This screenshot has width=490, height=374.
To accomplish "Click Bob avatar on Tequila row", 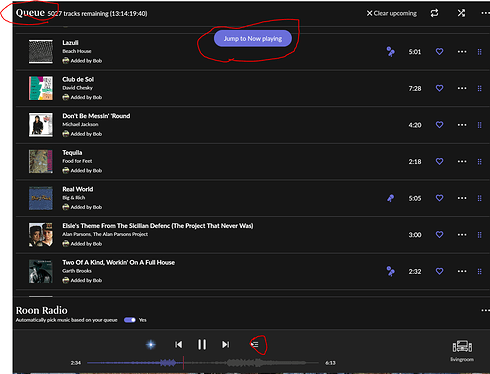I will (x=66, y=171).
